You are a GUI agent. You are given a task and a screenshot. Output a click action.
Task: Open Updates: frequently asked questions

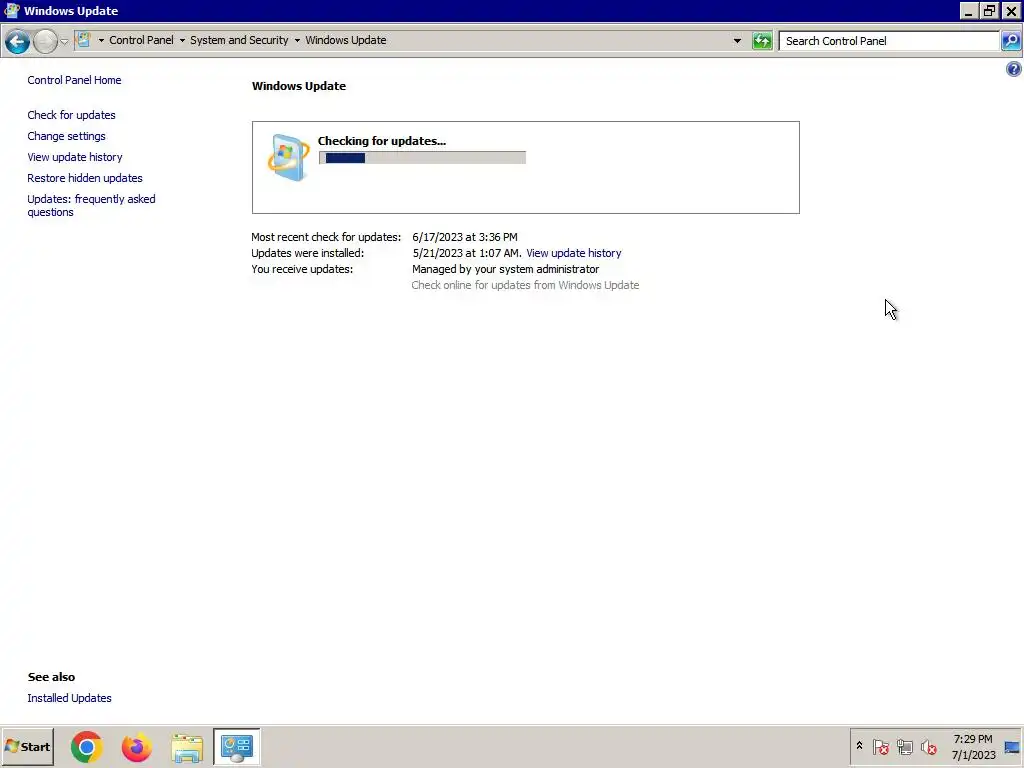click(91, 206)
